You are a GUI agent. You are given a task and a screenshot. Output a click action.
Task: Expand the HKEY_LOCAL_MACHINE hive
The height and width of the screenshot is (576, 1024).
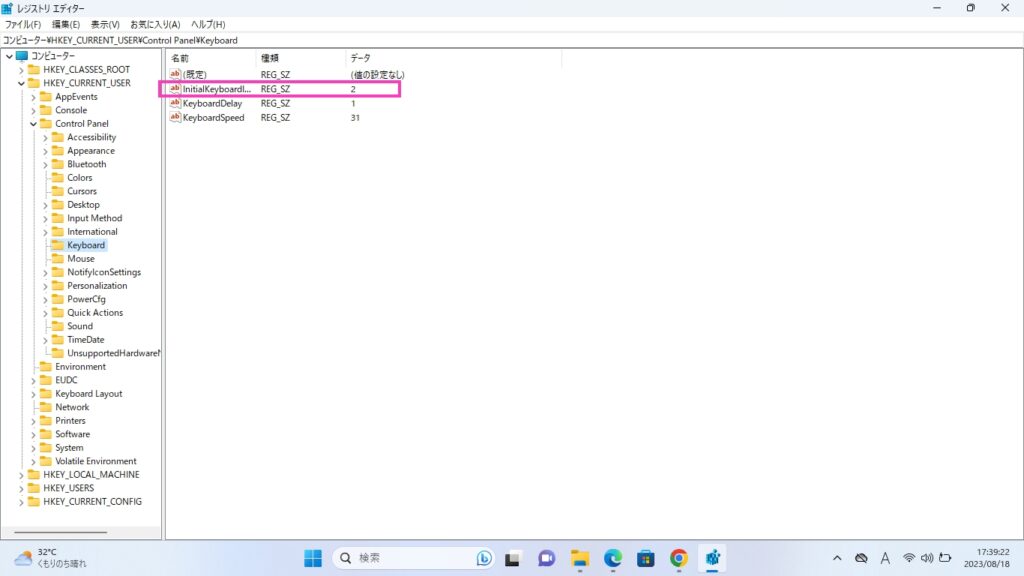(21, 475)
